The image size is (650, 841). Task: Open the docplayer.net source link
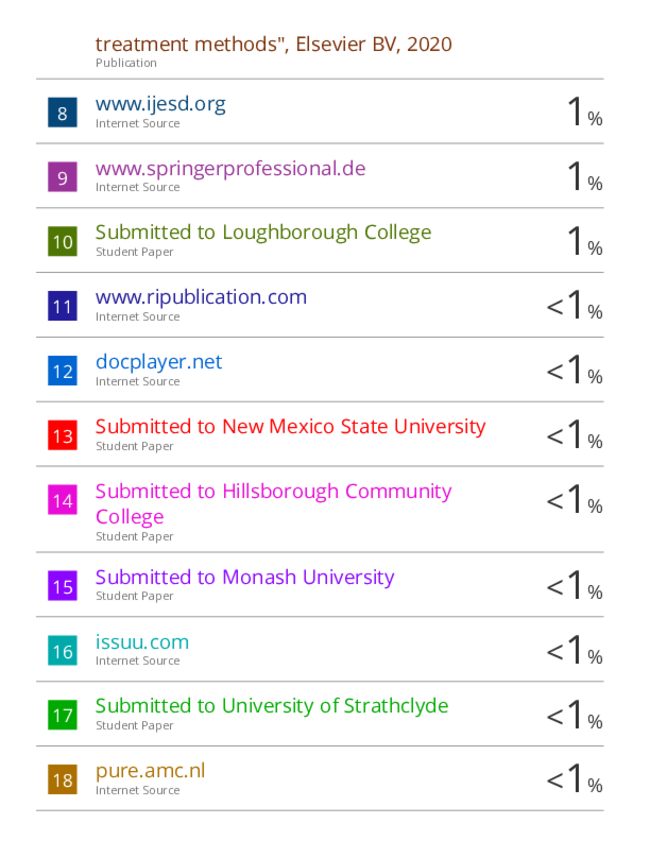coord(159,362)
